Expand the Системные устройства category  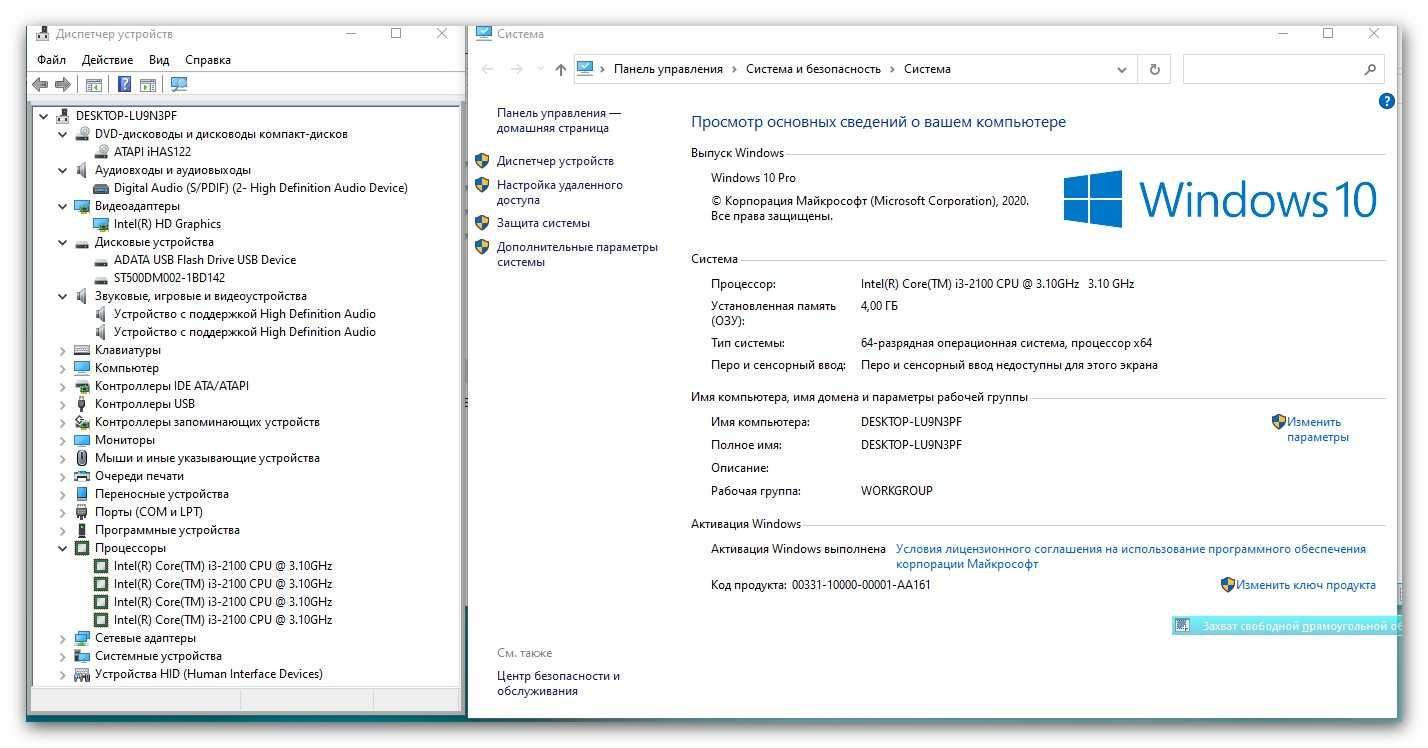pos(62,656)
